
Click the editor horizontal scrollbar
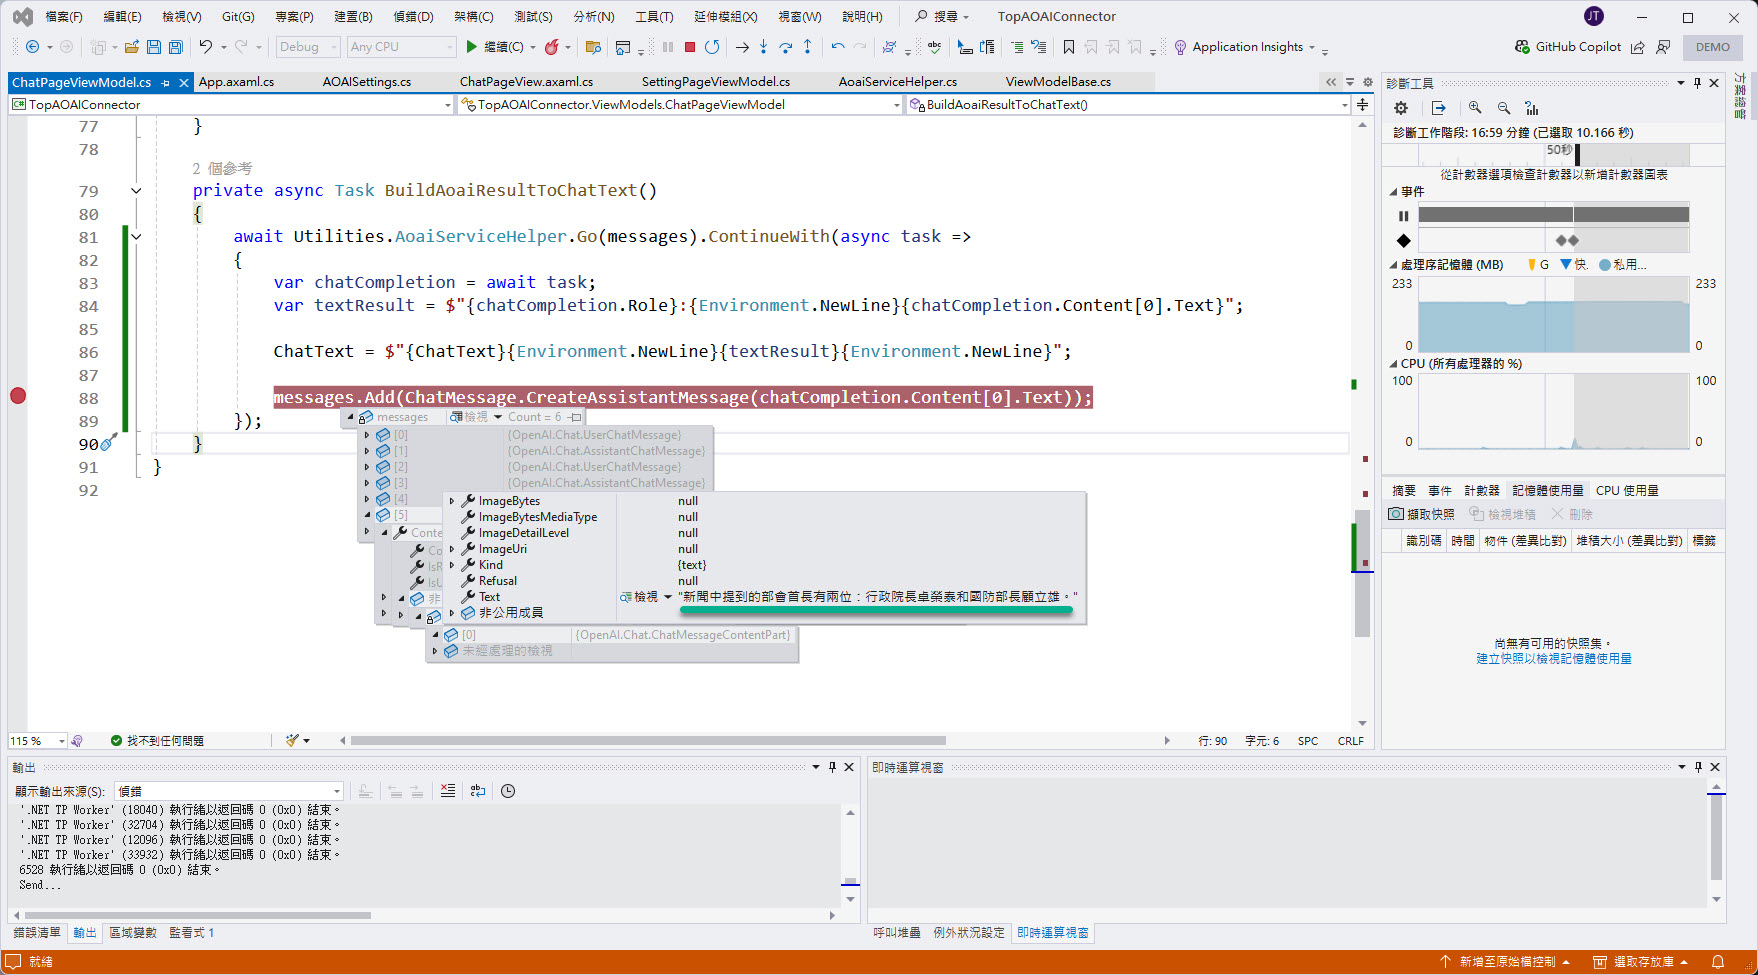pos(648,741)
